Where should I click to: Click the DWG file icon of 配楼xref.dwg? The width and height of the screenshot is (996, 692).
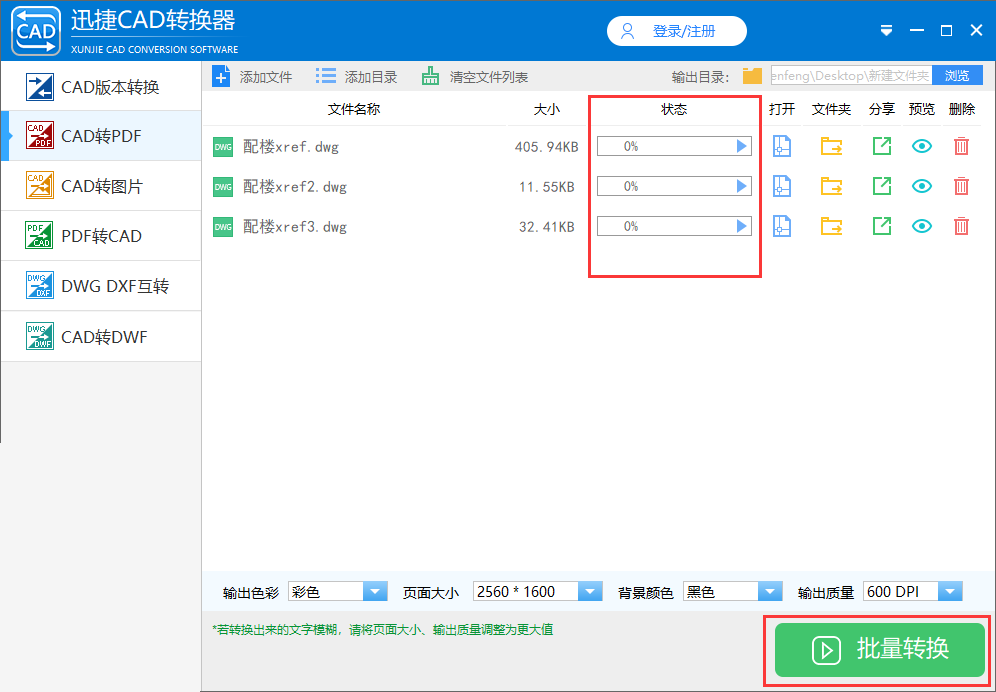[223, 147]
